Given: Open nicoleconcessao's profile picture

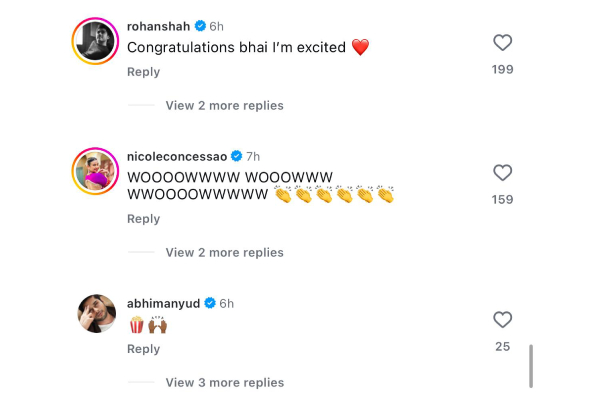Looking at the screenshot, I should click(96, 172).
